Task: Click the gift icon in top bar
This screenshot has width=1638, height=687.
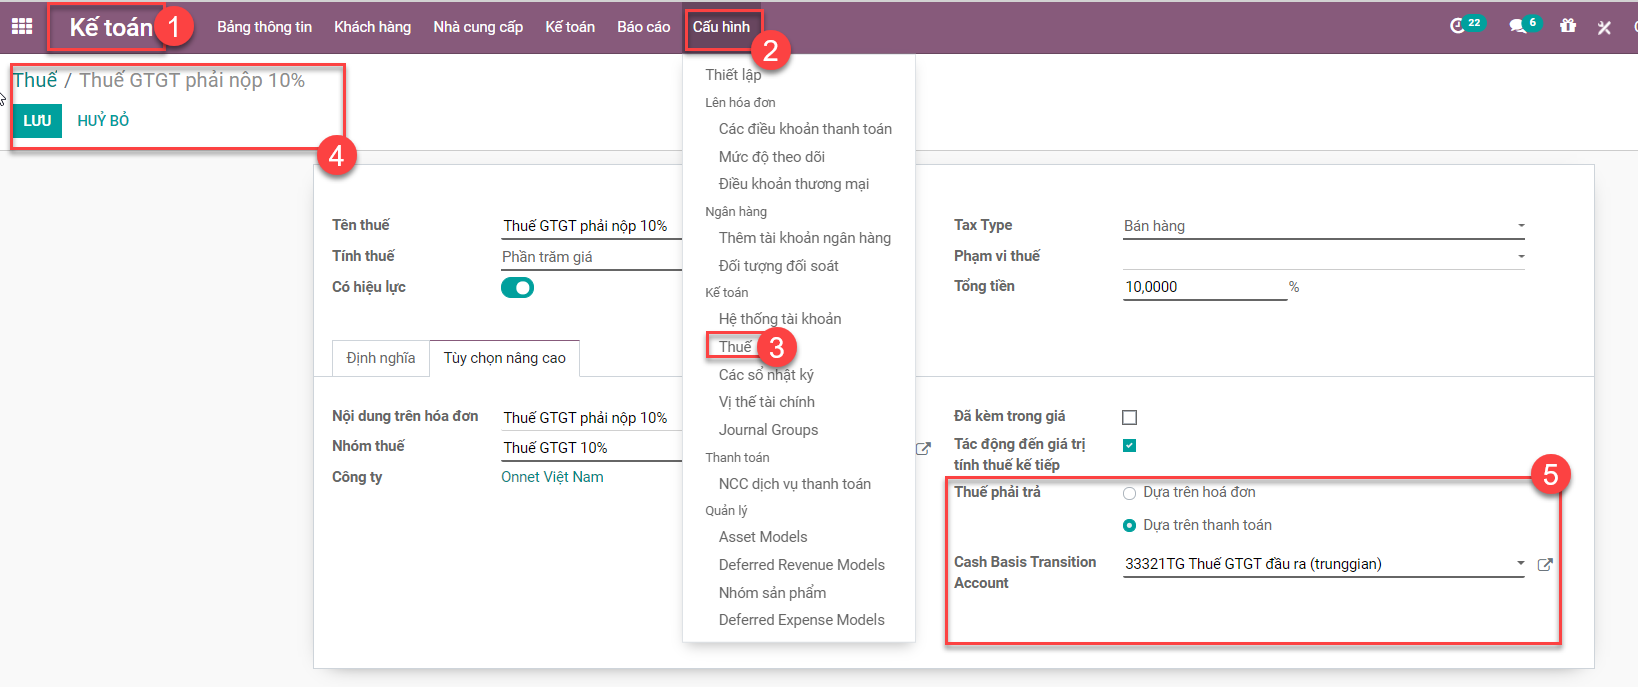Action: 1567,26
